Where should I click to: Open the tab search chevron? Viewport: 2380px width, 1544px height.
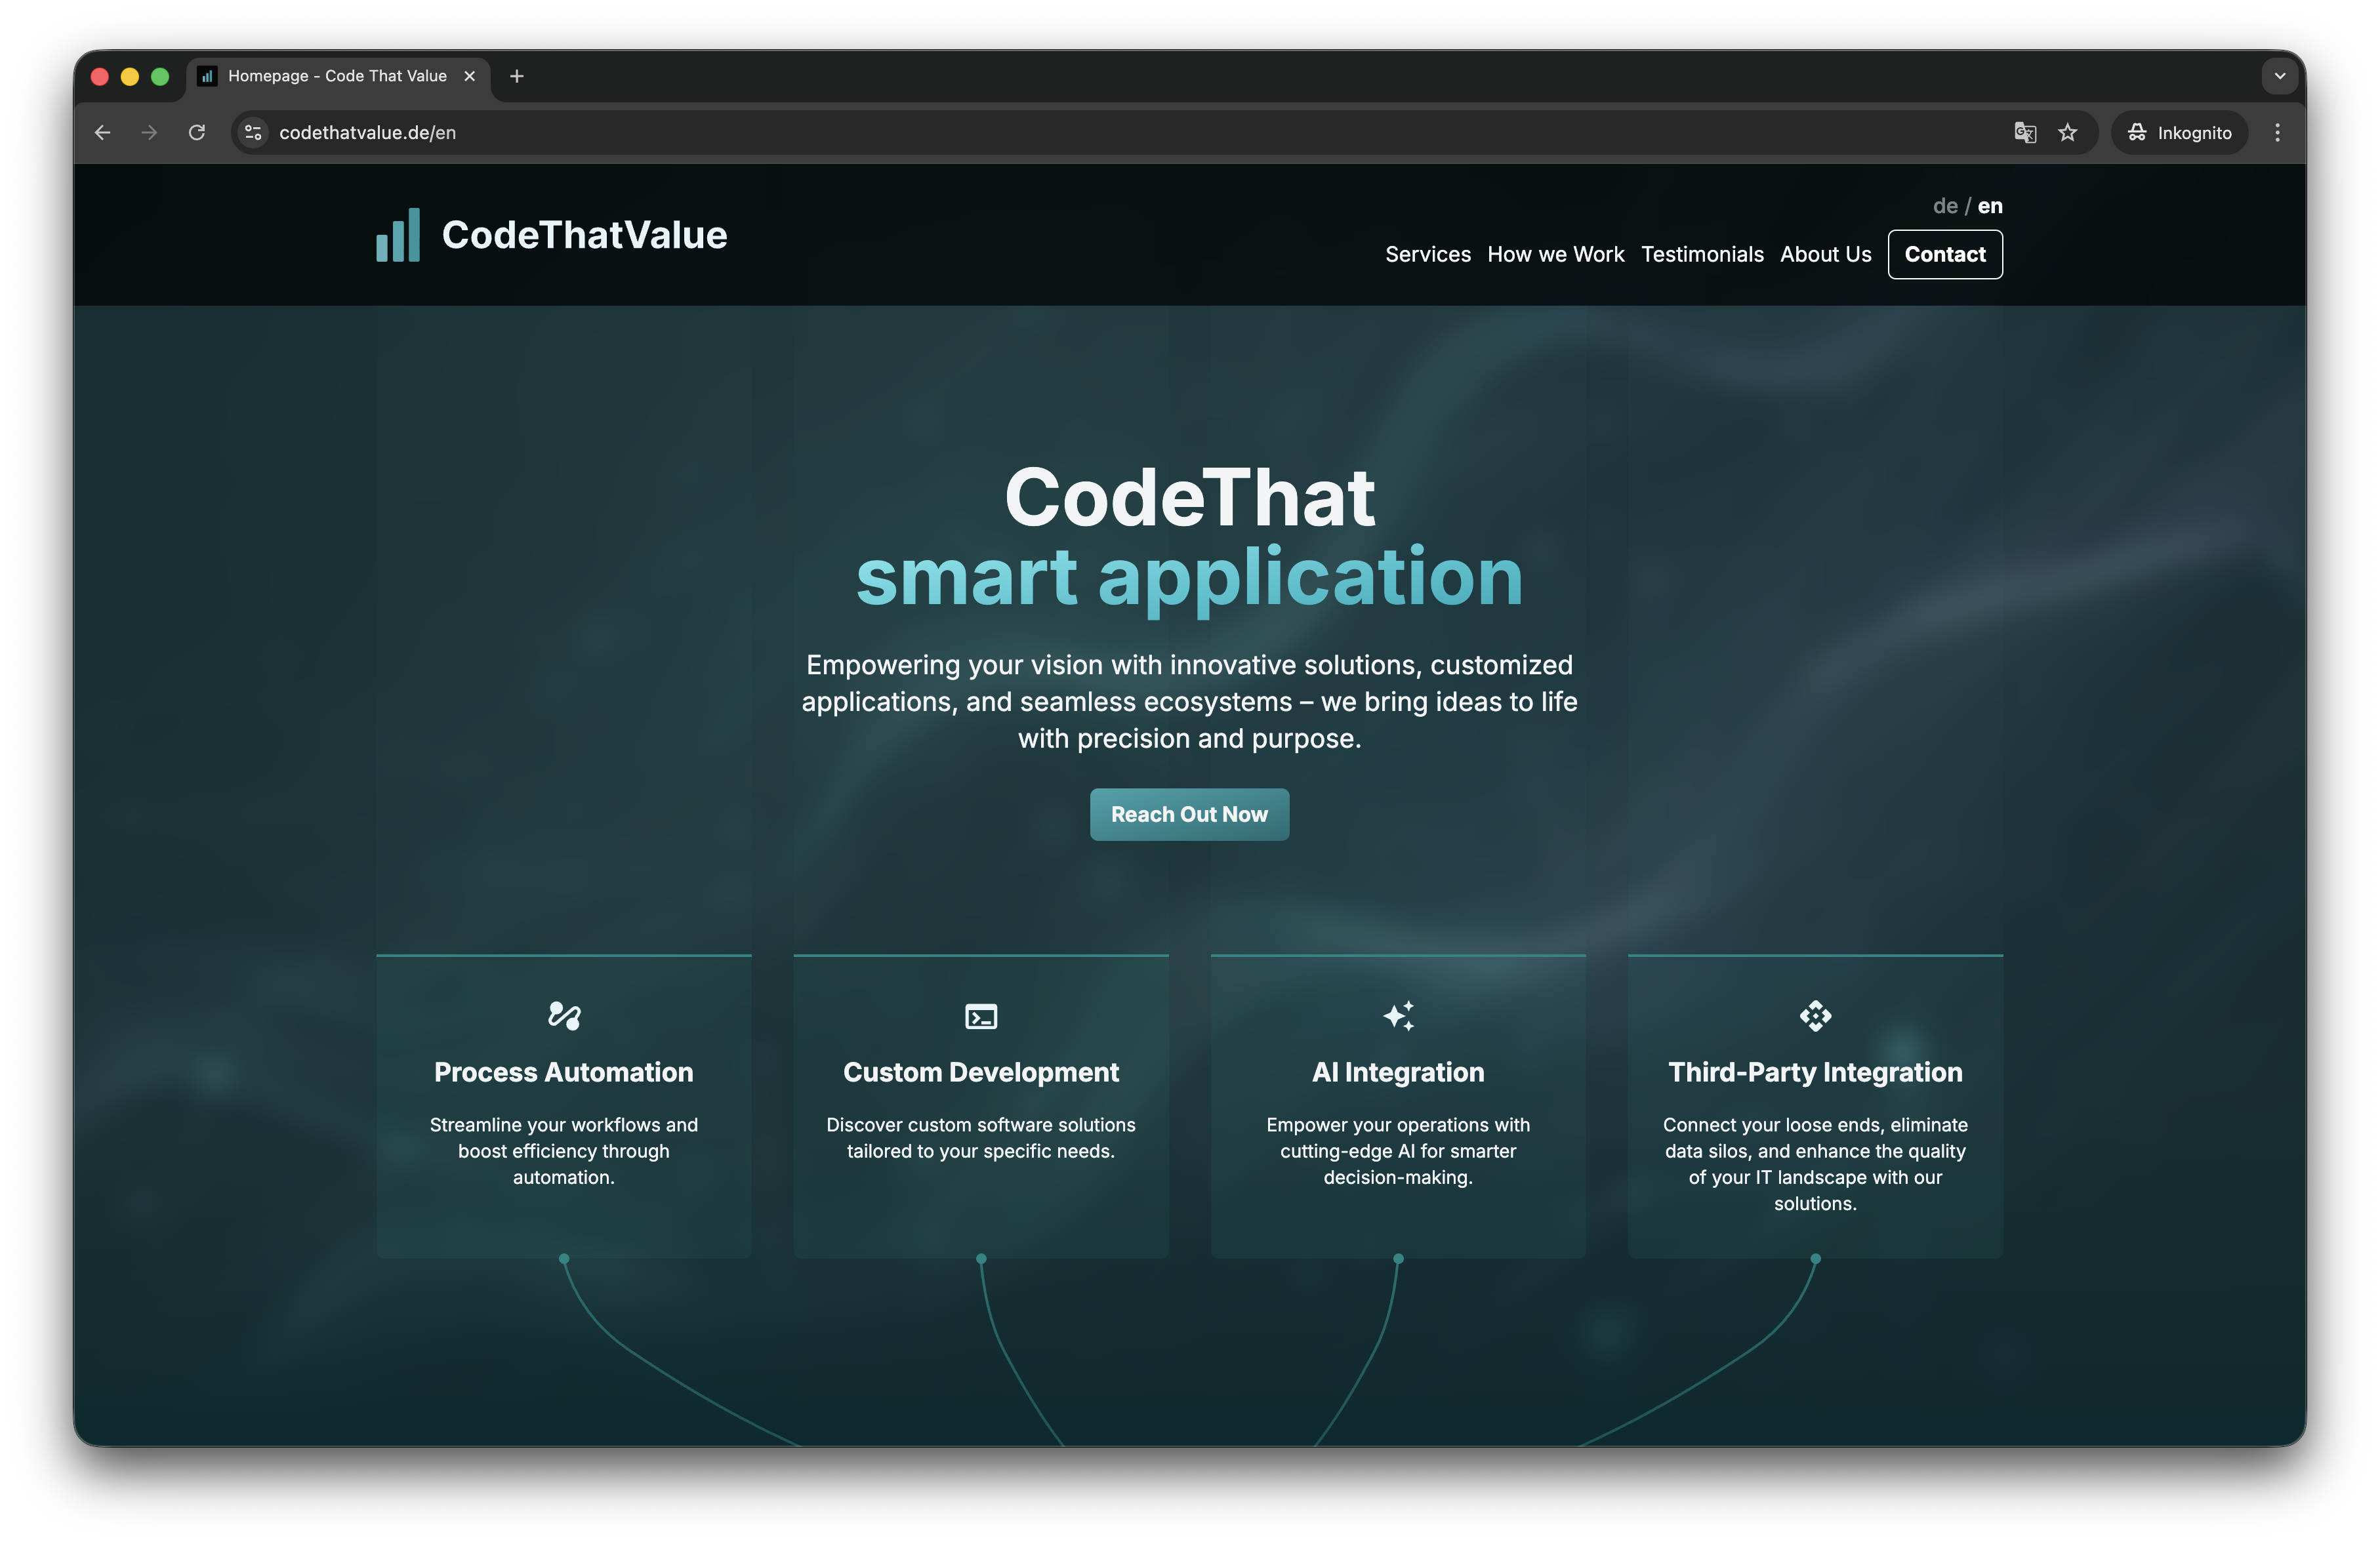2279,76
